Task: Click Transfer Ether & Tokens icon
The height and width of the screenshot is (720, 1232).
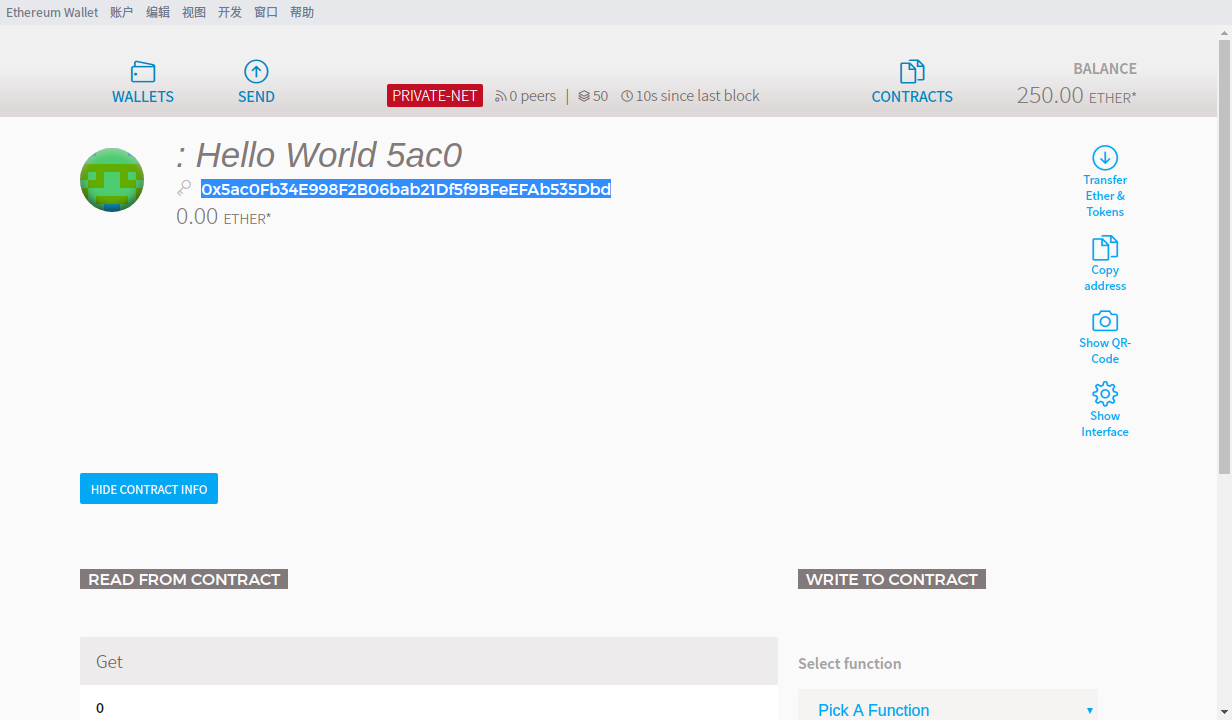Action: [1105, 158]
